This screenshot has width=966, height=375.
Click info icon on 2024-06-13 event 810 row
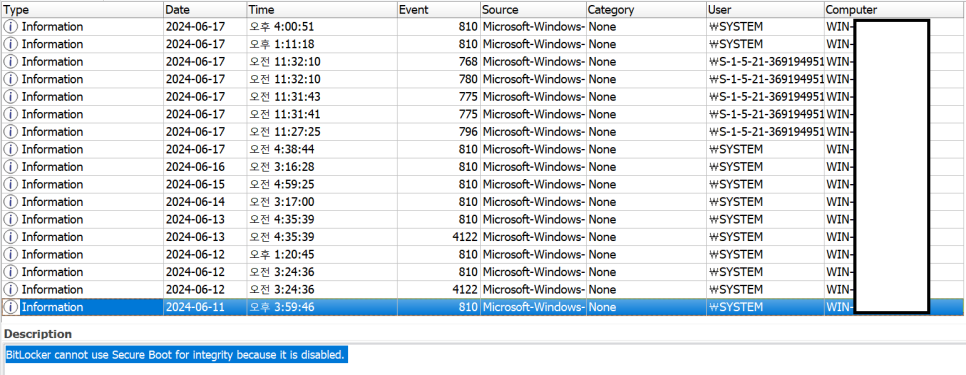(x=11, y=219)
